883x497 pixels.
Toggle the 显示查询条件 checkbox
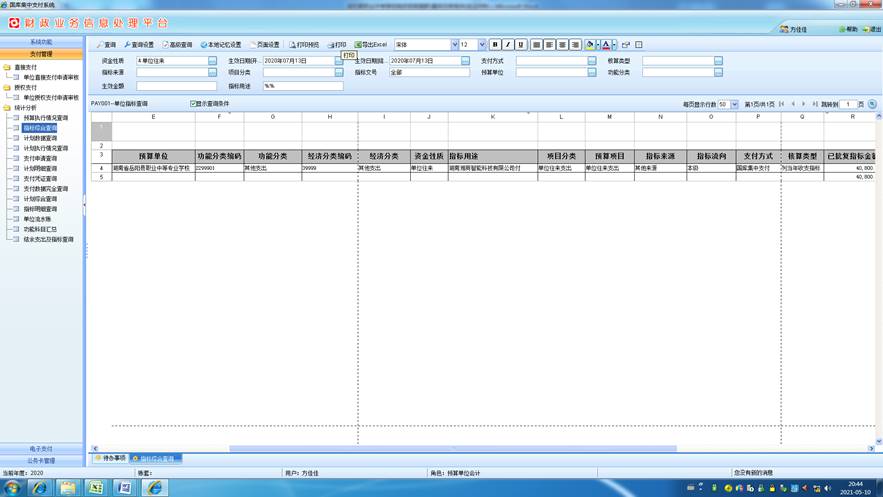(193, 104)
